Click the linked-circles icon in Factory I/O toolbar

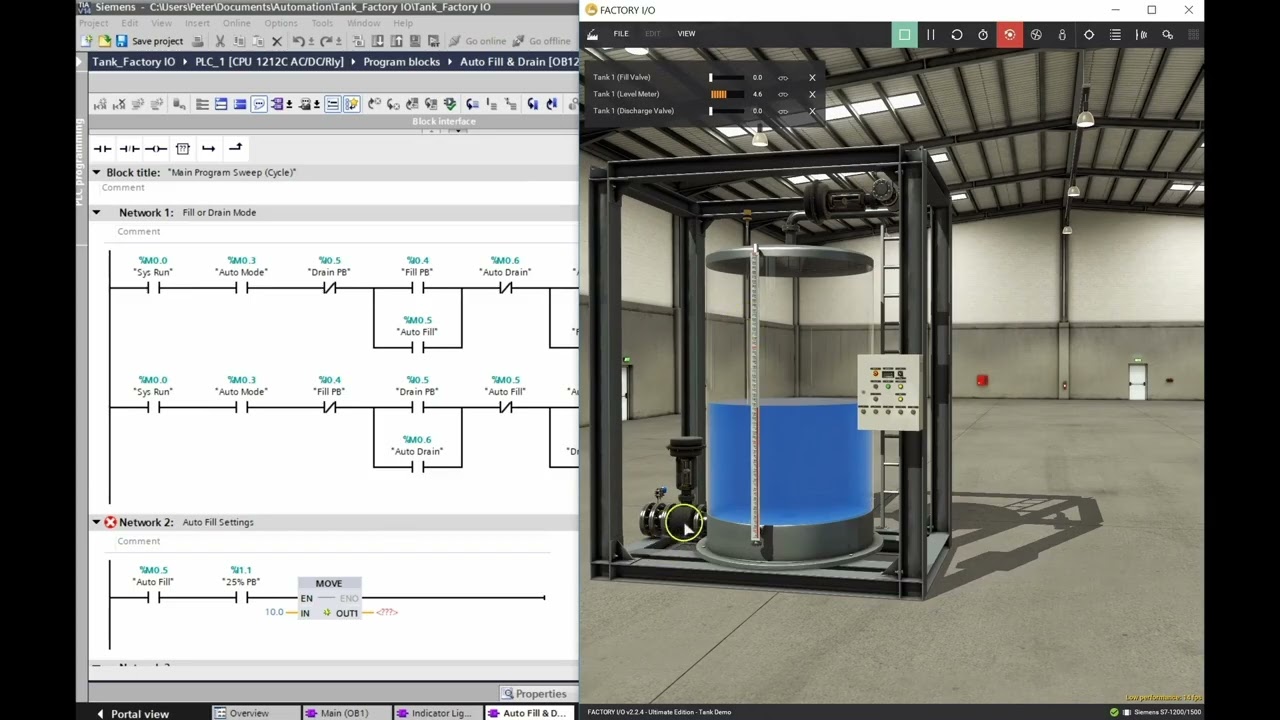click(x=1167, y=34)
